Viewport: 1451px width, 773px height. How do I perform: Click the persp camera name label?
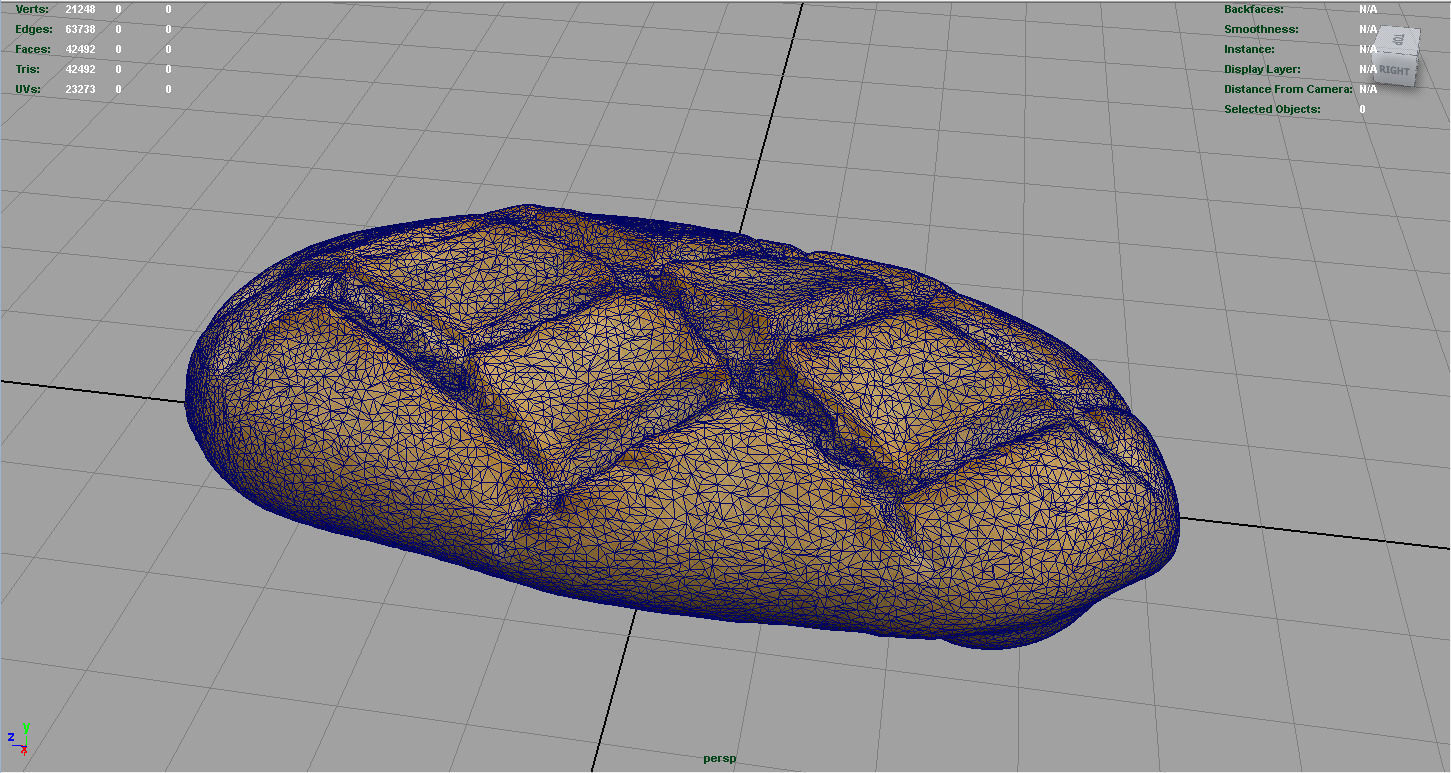(x=719, y=758)
